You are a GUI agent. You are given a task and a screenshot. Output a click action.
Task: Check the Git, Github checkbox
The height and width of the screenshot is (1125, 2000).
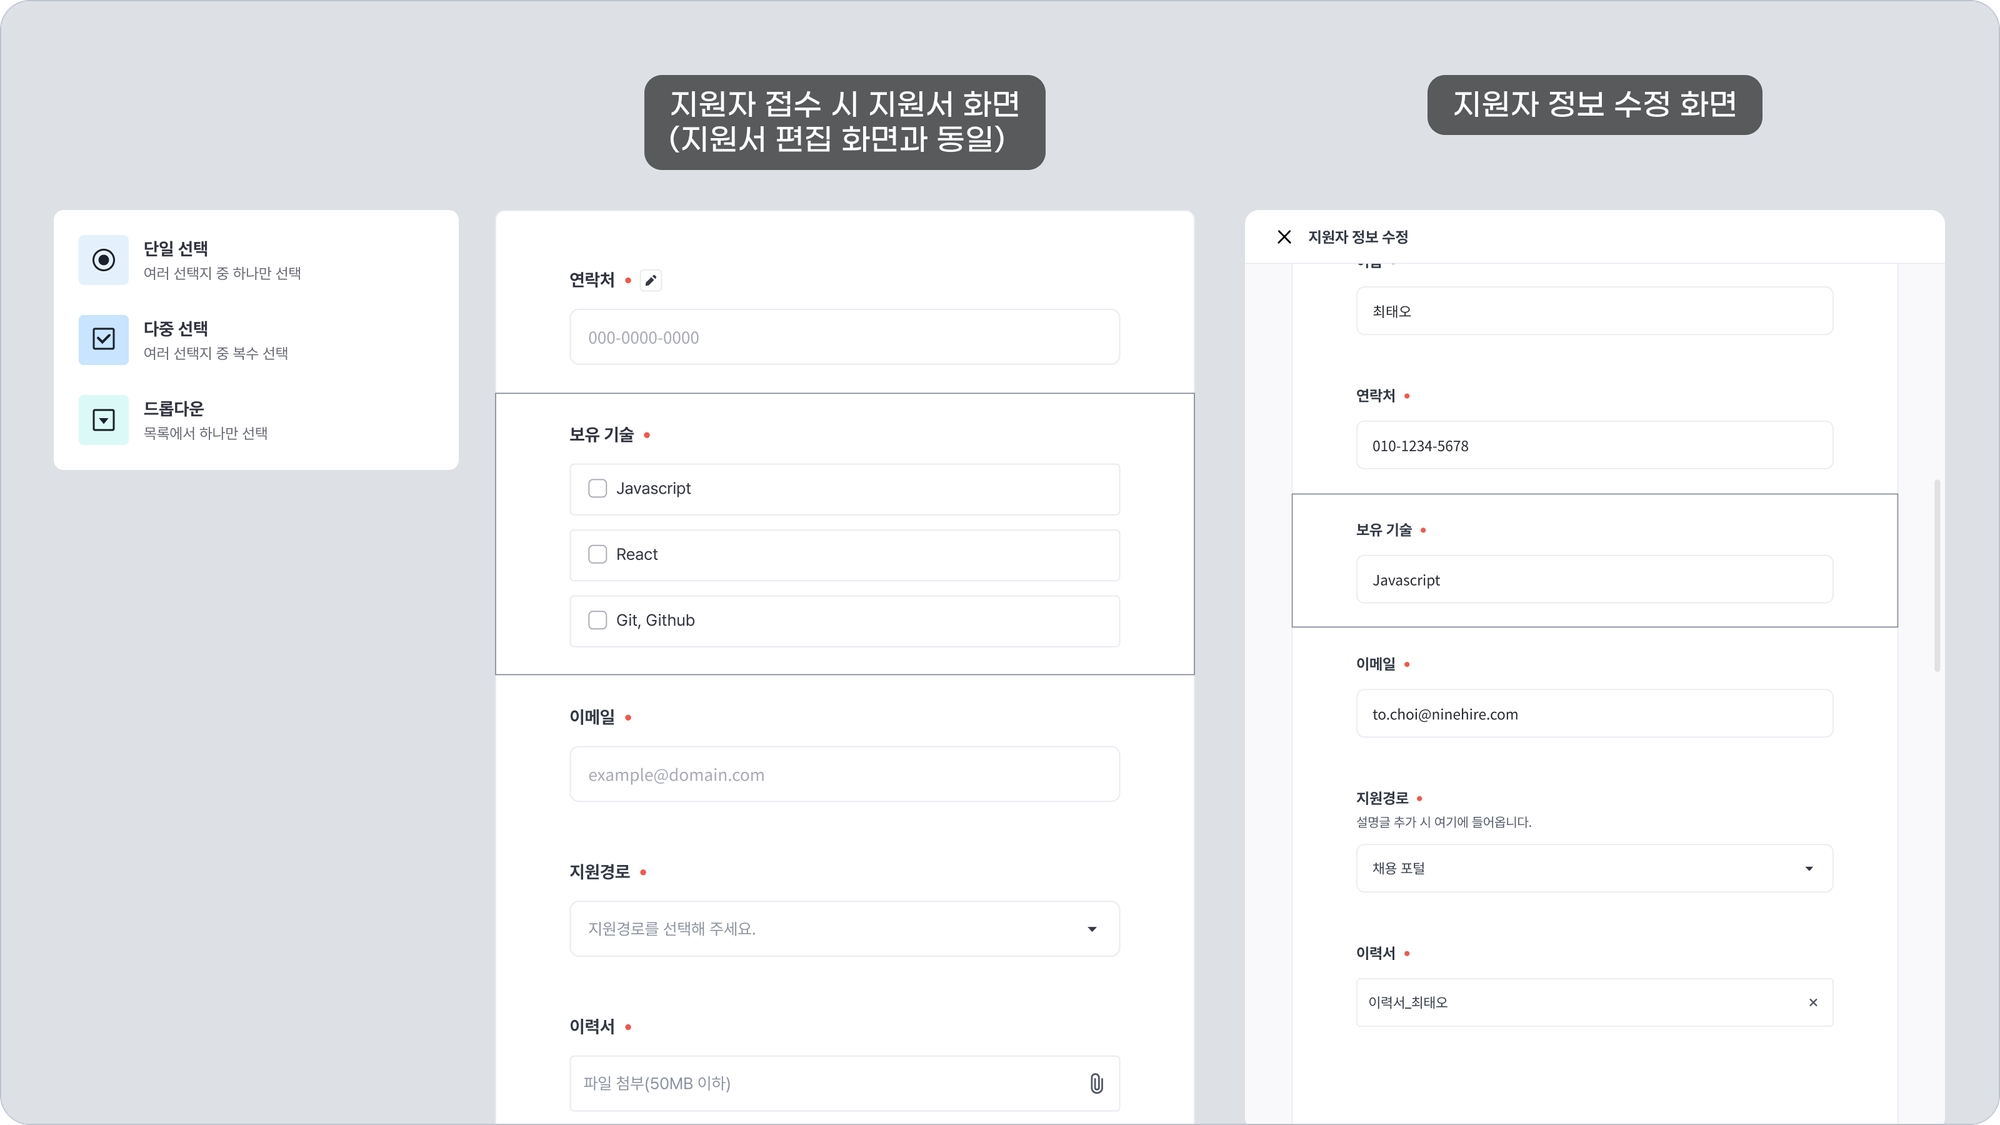pyautogui.click(x=598, y=621)
